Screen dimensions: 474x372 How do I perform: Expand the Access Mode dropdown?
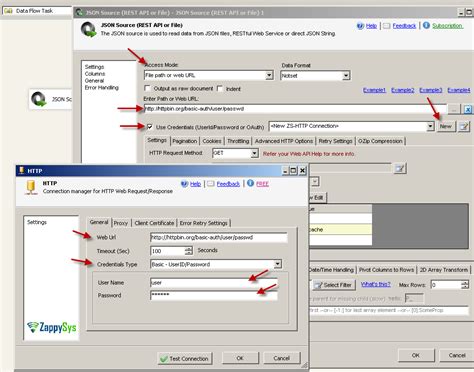click(x=269, y=75)
